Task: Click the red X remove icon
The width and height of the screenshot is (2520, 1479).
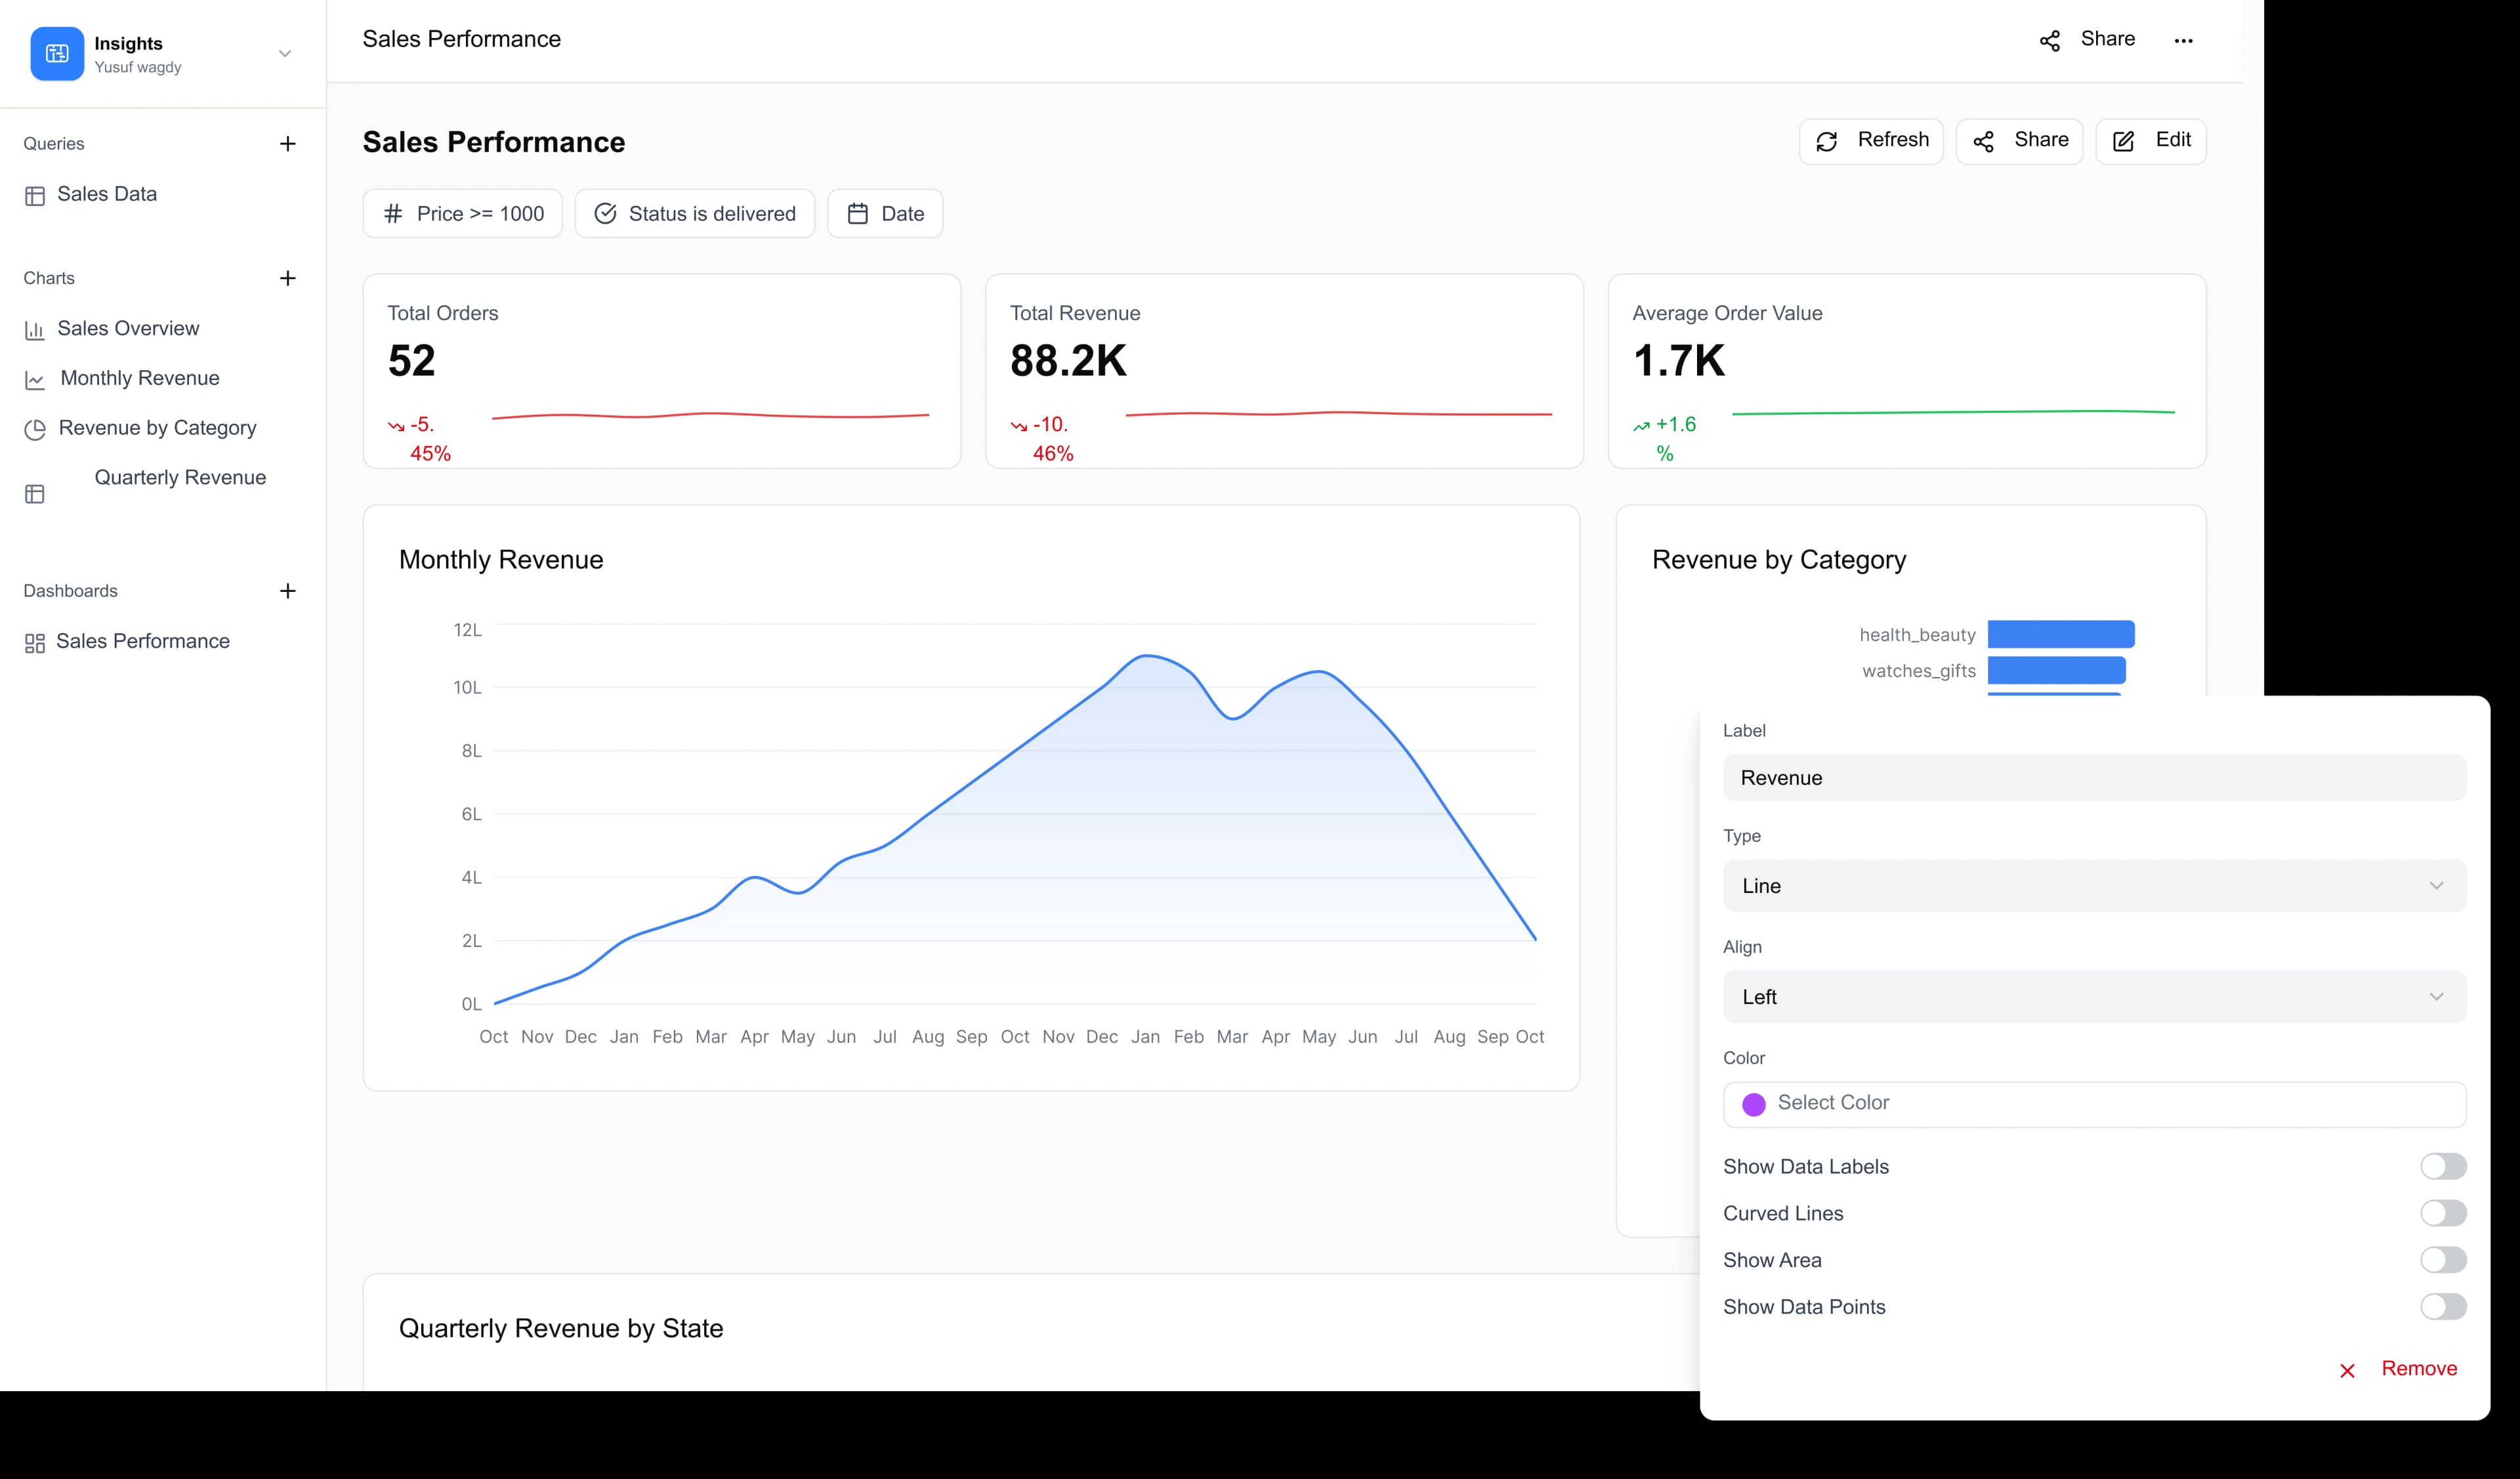Action: tap(2347, 1371)
